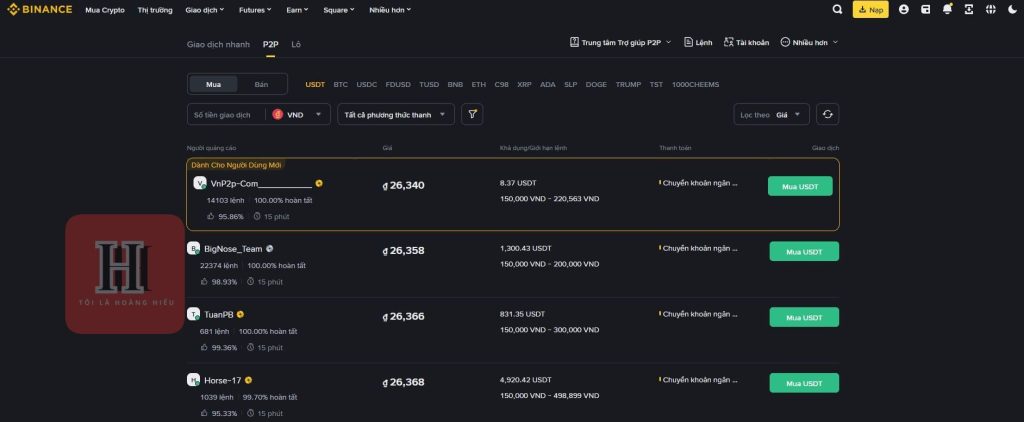
Task: Expand the Earn menu
Action: (297, 10)
